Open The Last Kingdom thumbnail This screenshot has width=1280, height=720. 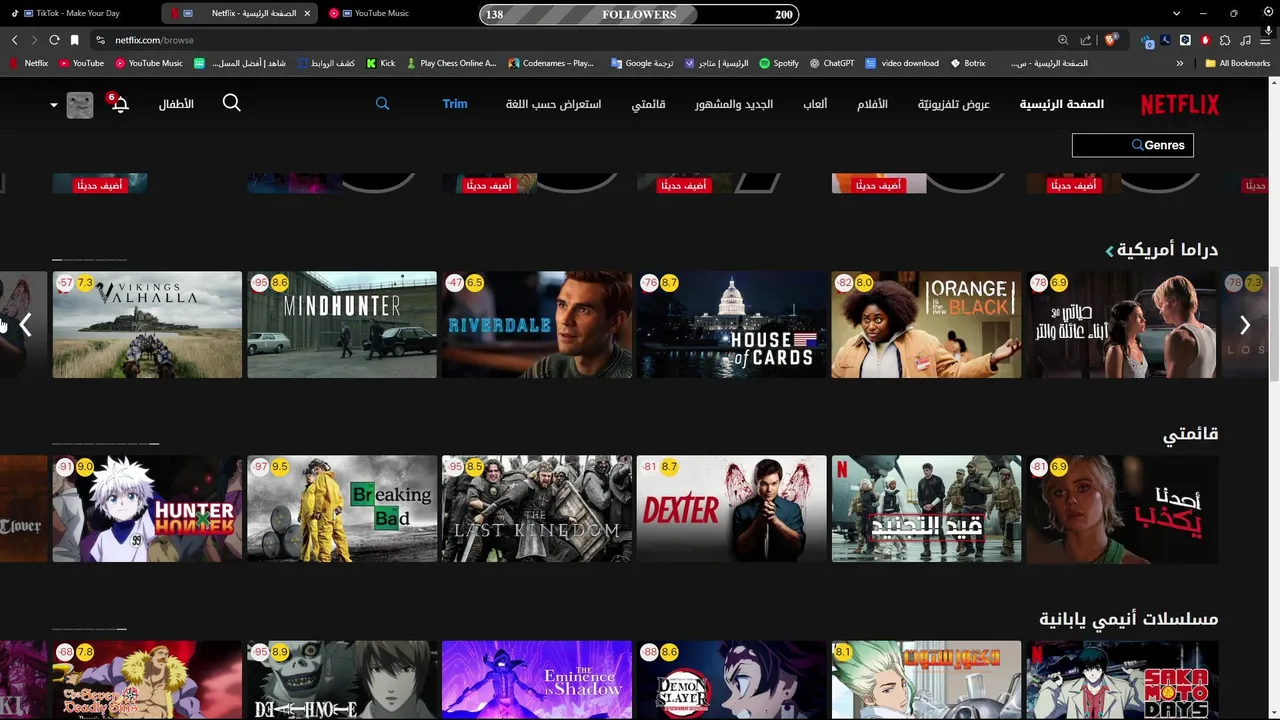click(537, 509)
